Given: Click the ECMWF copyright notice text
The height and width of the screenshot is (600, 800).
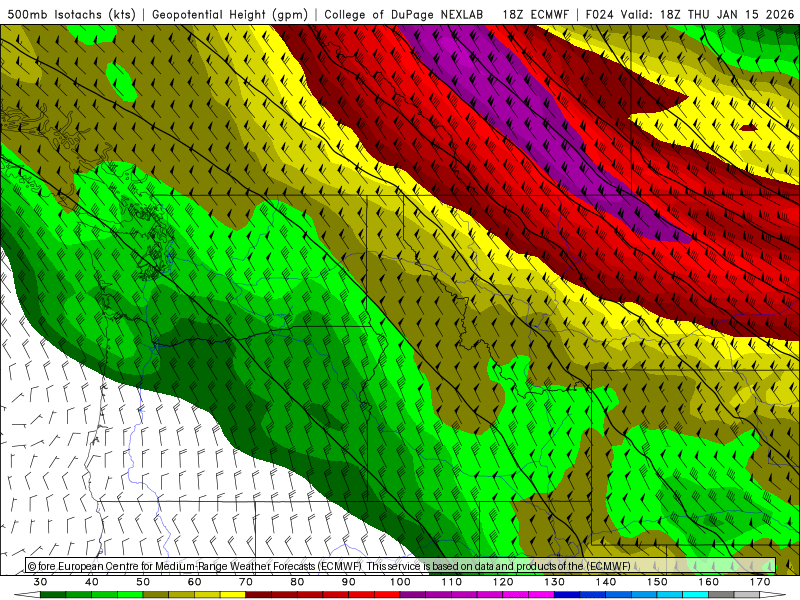Looking at the screenshot, I should tap(329, 566).
